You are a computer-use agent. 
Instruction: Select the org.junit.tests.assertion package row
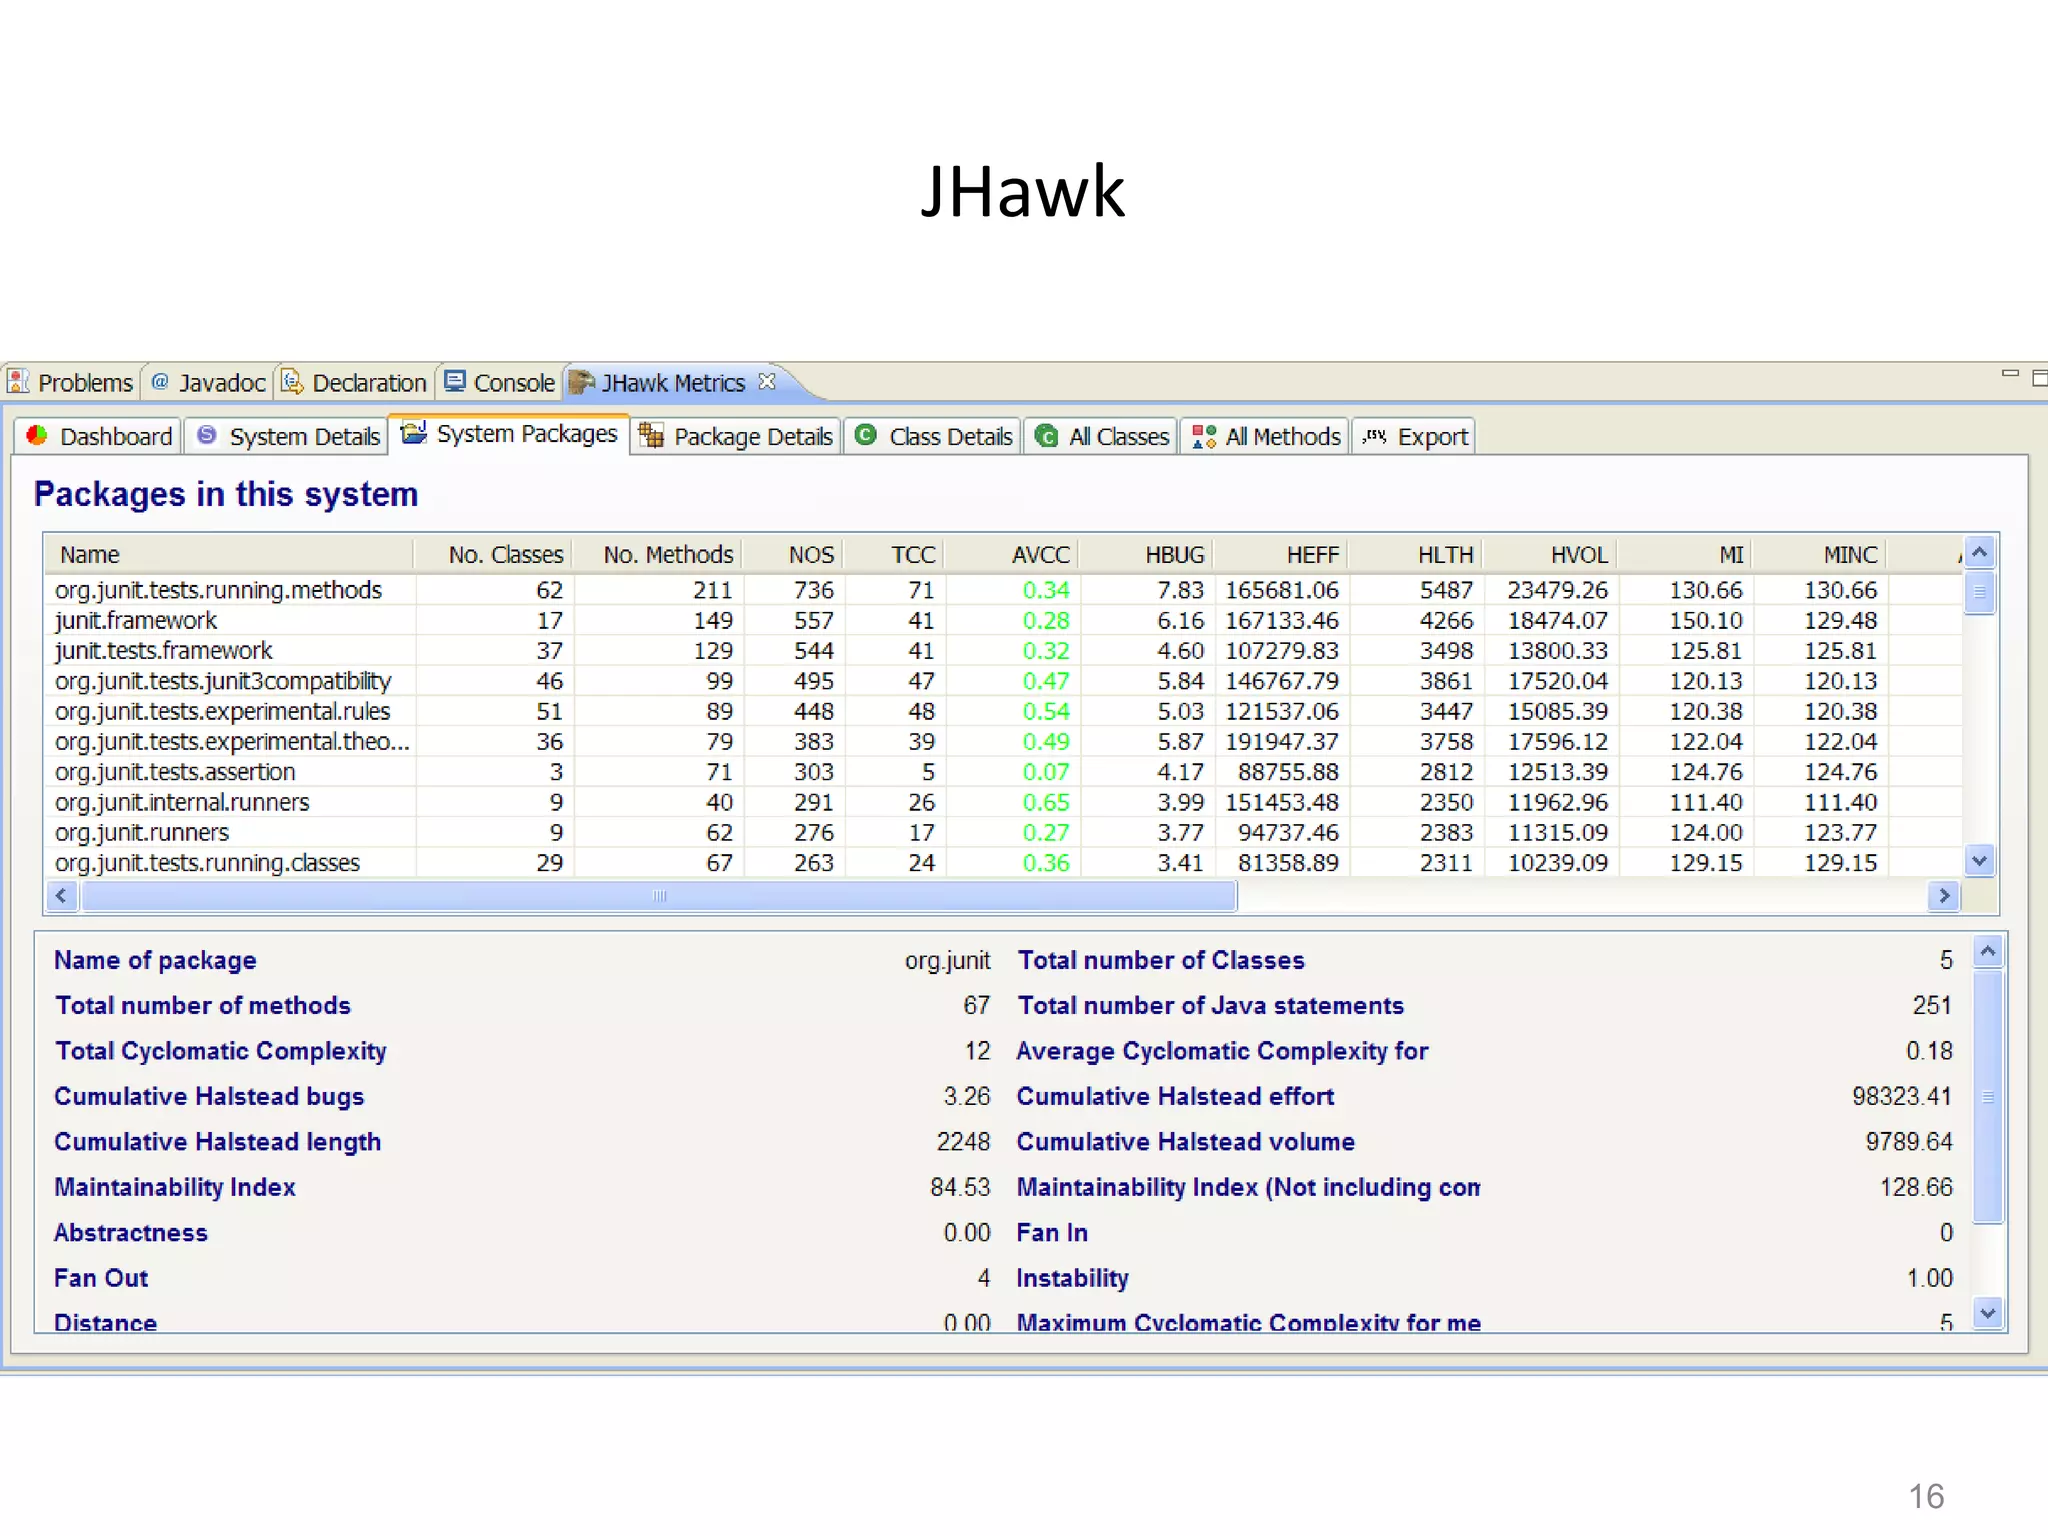point(1003,772)
